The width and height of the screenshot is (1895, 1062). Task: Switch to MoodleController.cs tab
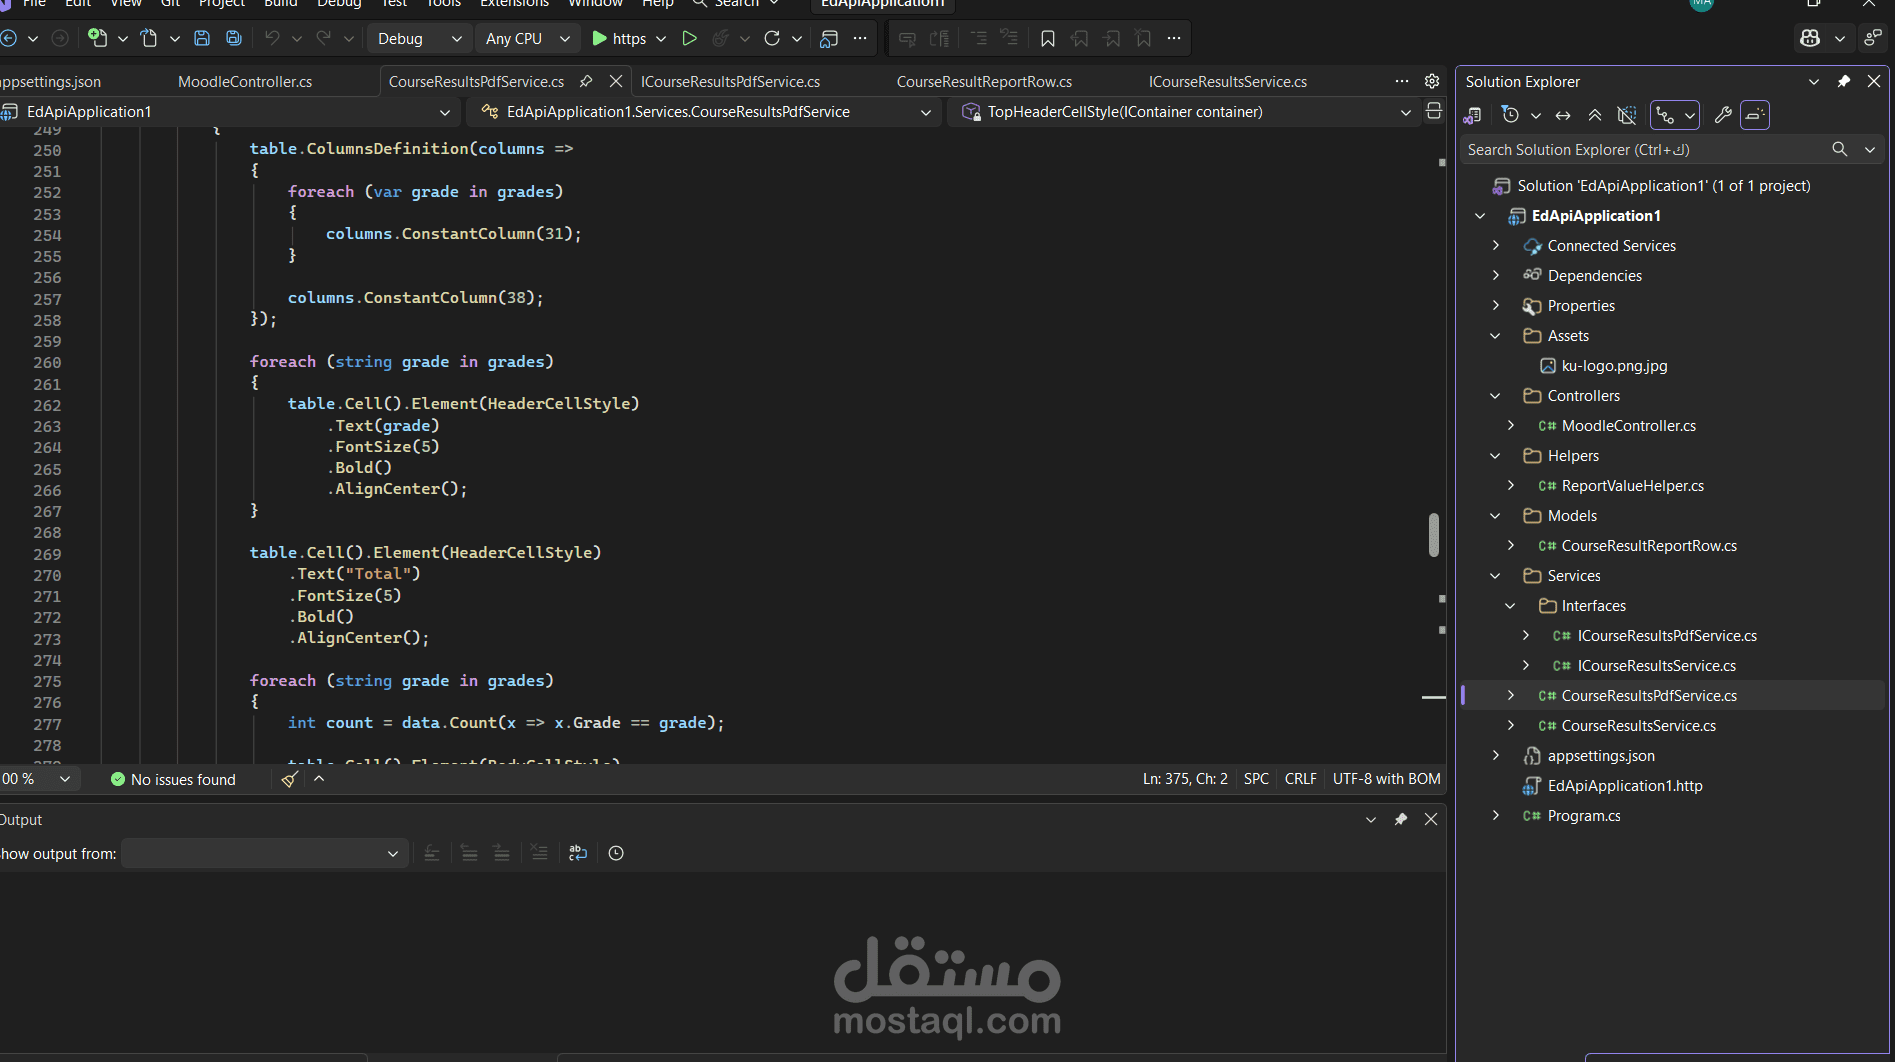pyautogui.click(x=245, y=81)
